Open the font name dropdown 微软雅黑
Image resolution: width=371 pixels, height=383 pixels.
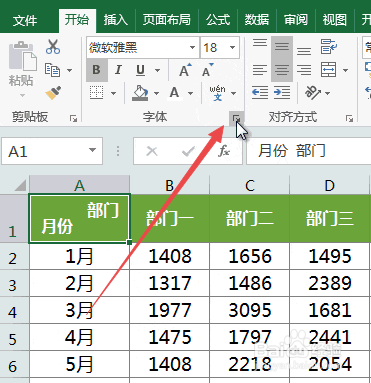(x=192, y=47)
